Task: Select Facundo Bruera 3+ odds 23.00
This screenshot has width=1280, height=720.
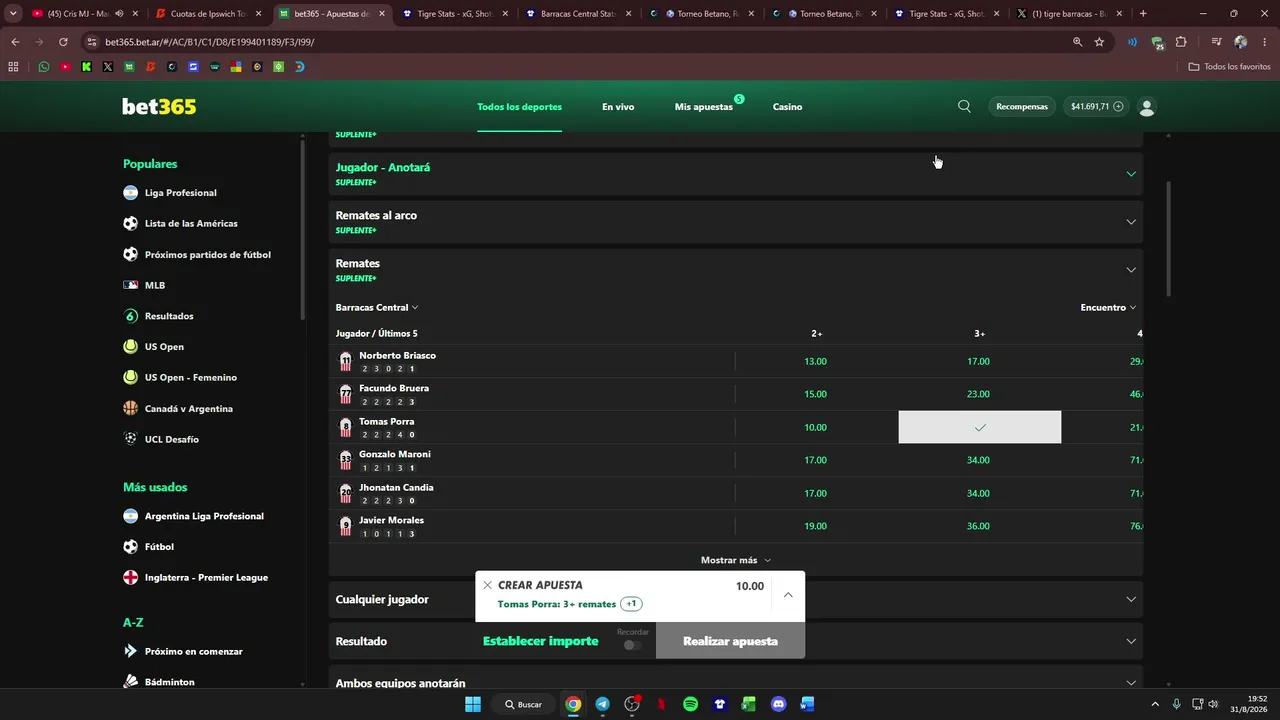Action: click(979, 394)
